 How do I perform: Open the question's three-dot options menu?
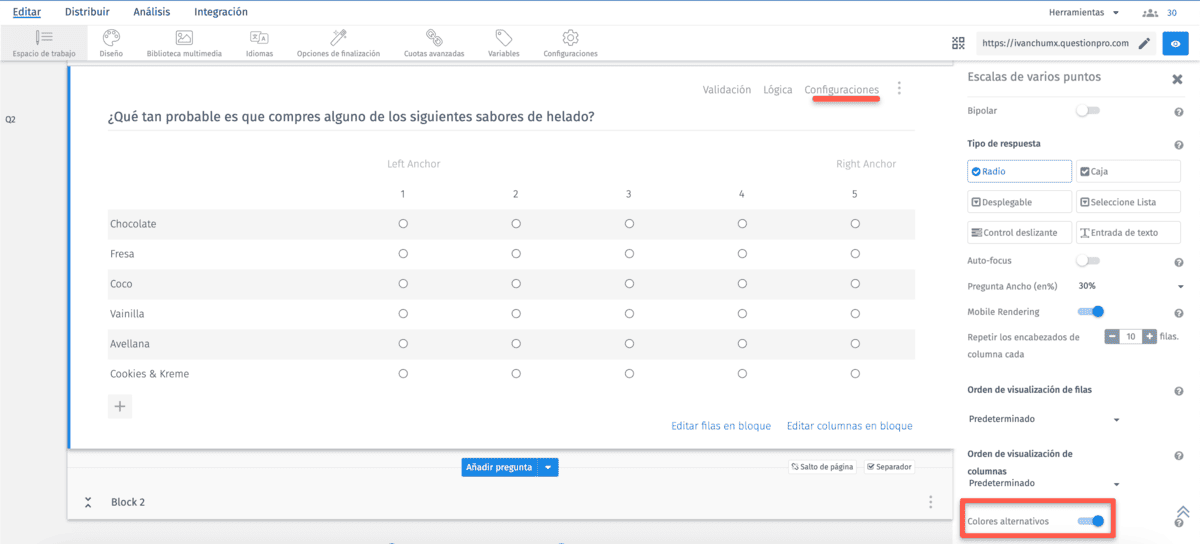click(899, 89)
